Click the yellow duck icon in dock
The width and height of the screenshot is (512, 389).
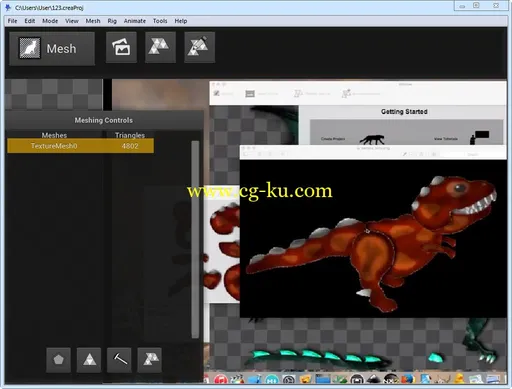tap(460, 379)
